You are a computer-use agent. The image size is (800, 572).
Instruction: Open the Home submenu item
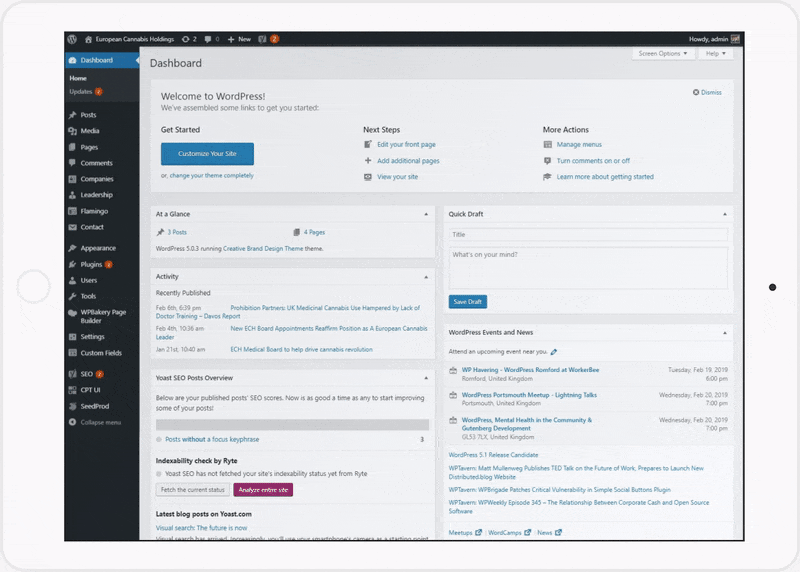[78, 78]
